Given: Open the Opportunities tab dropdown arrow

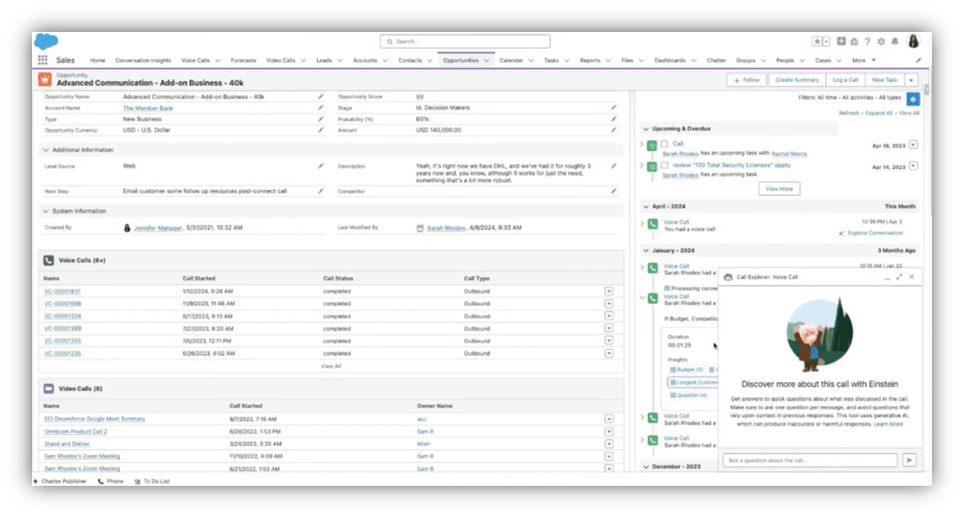Looking at the screenshot, I should coord(486,60).
